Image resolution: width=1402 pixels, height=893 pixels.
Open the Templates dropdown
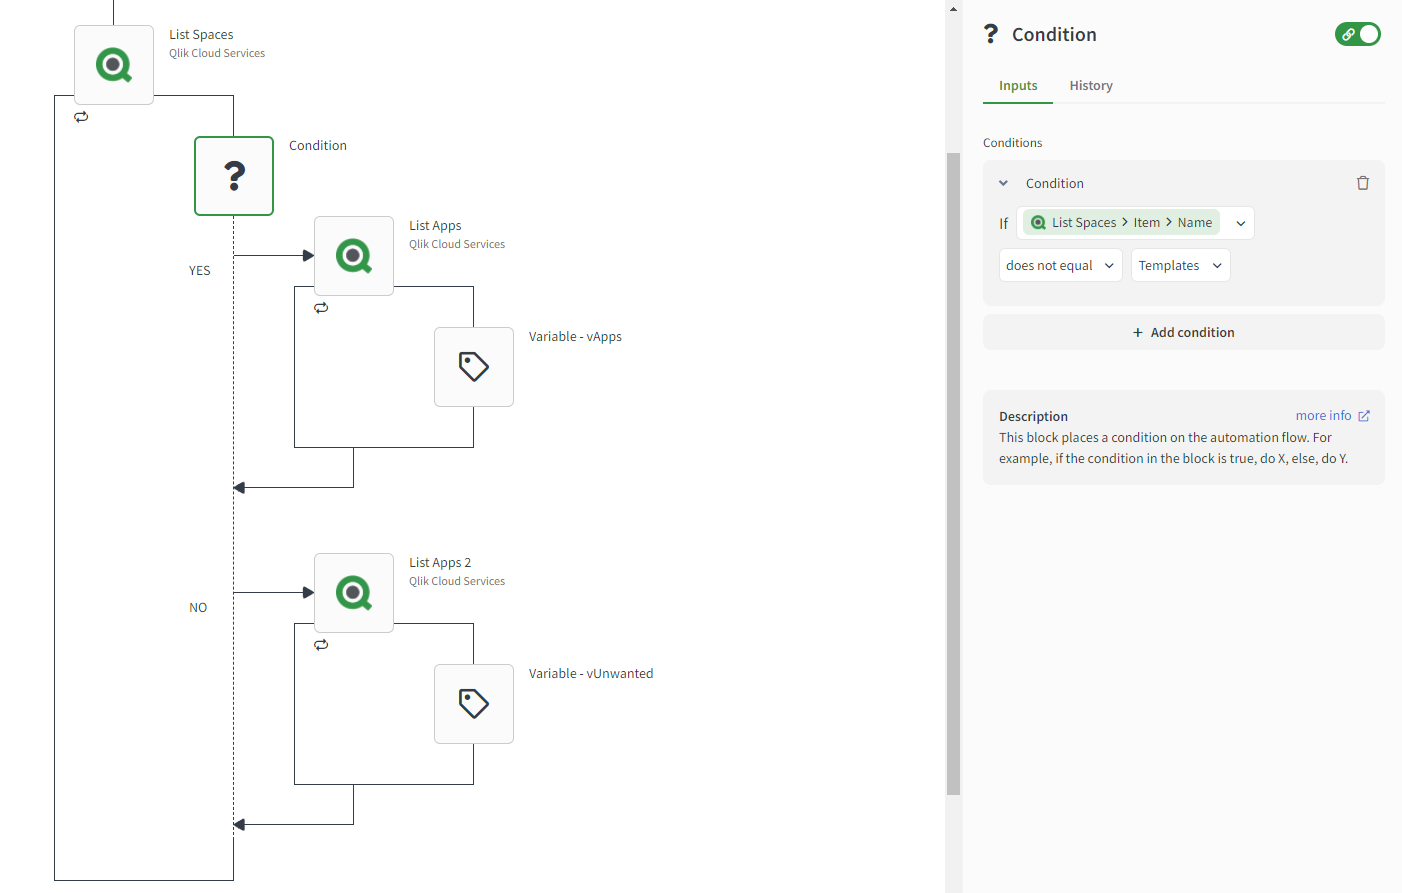(x=1180, y=266)
